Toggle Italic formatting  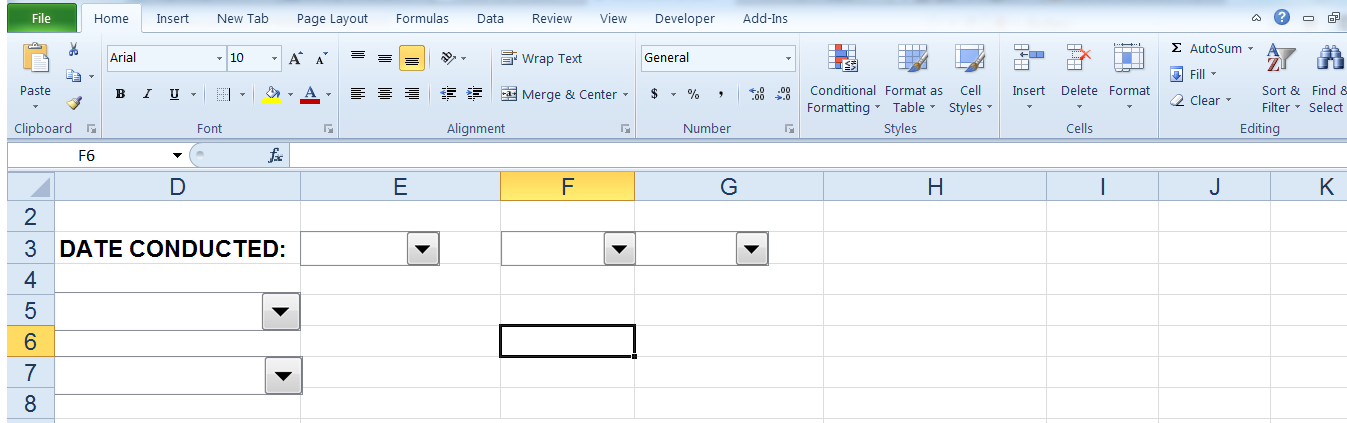147,94
